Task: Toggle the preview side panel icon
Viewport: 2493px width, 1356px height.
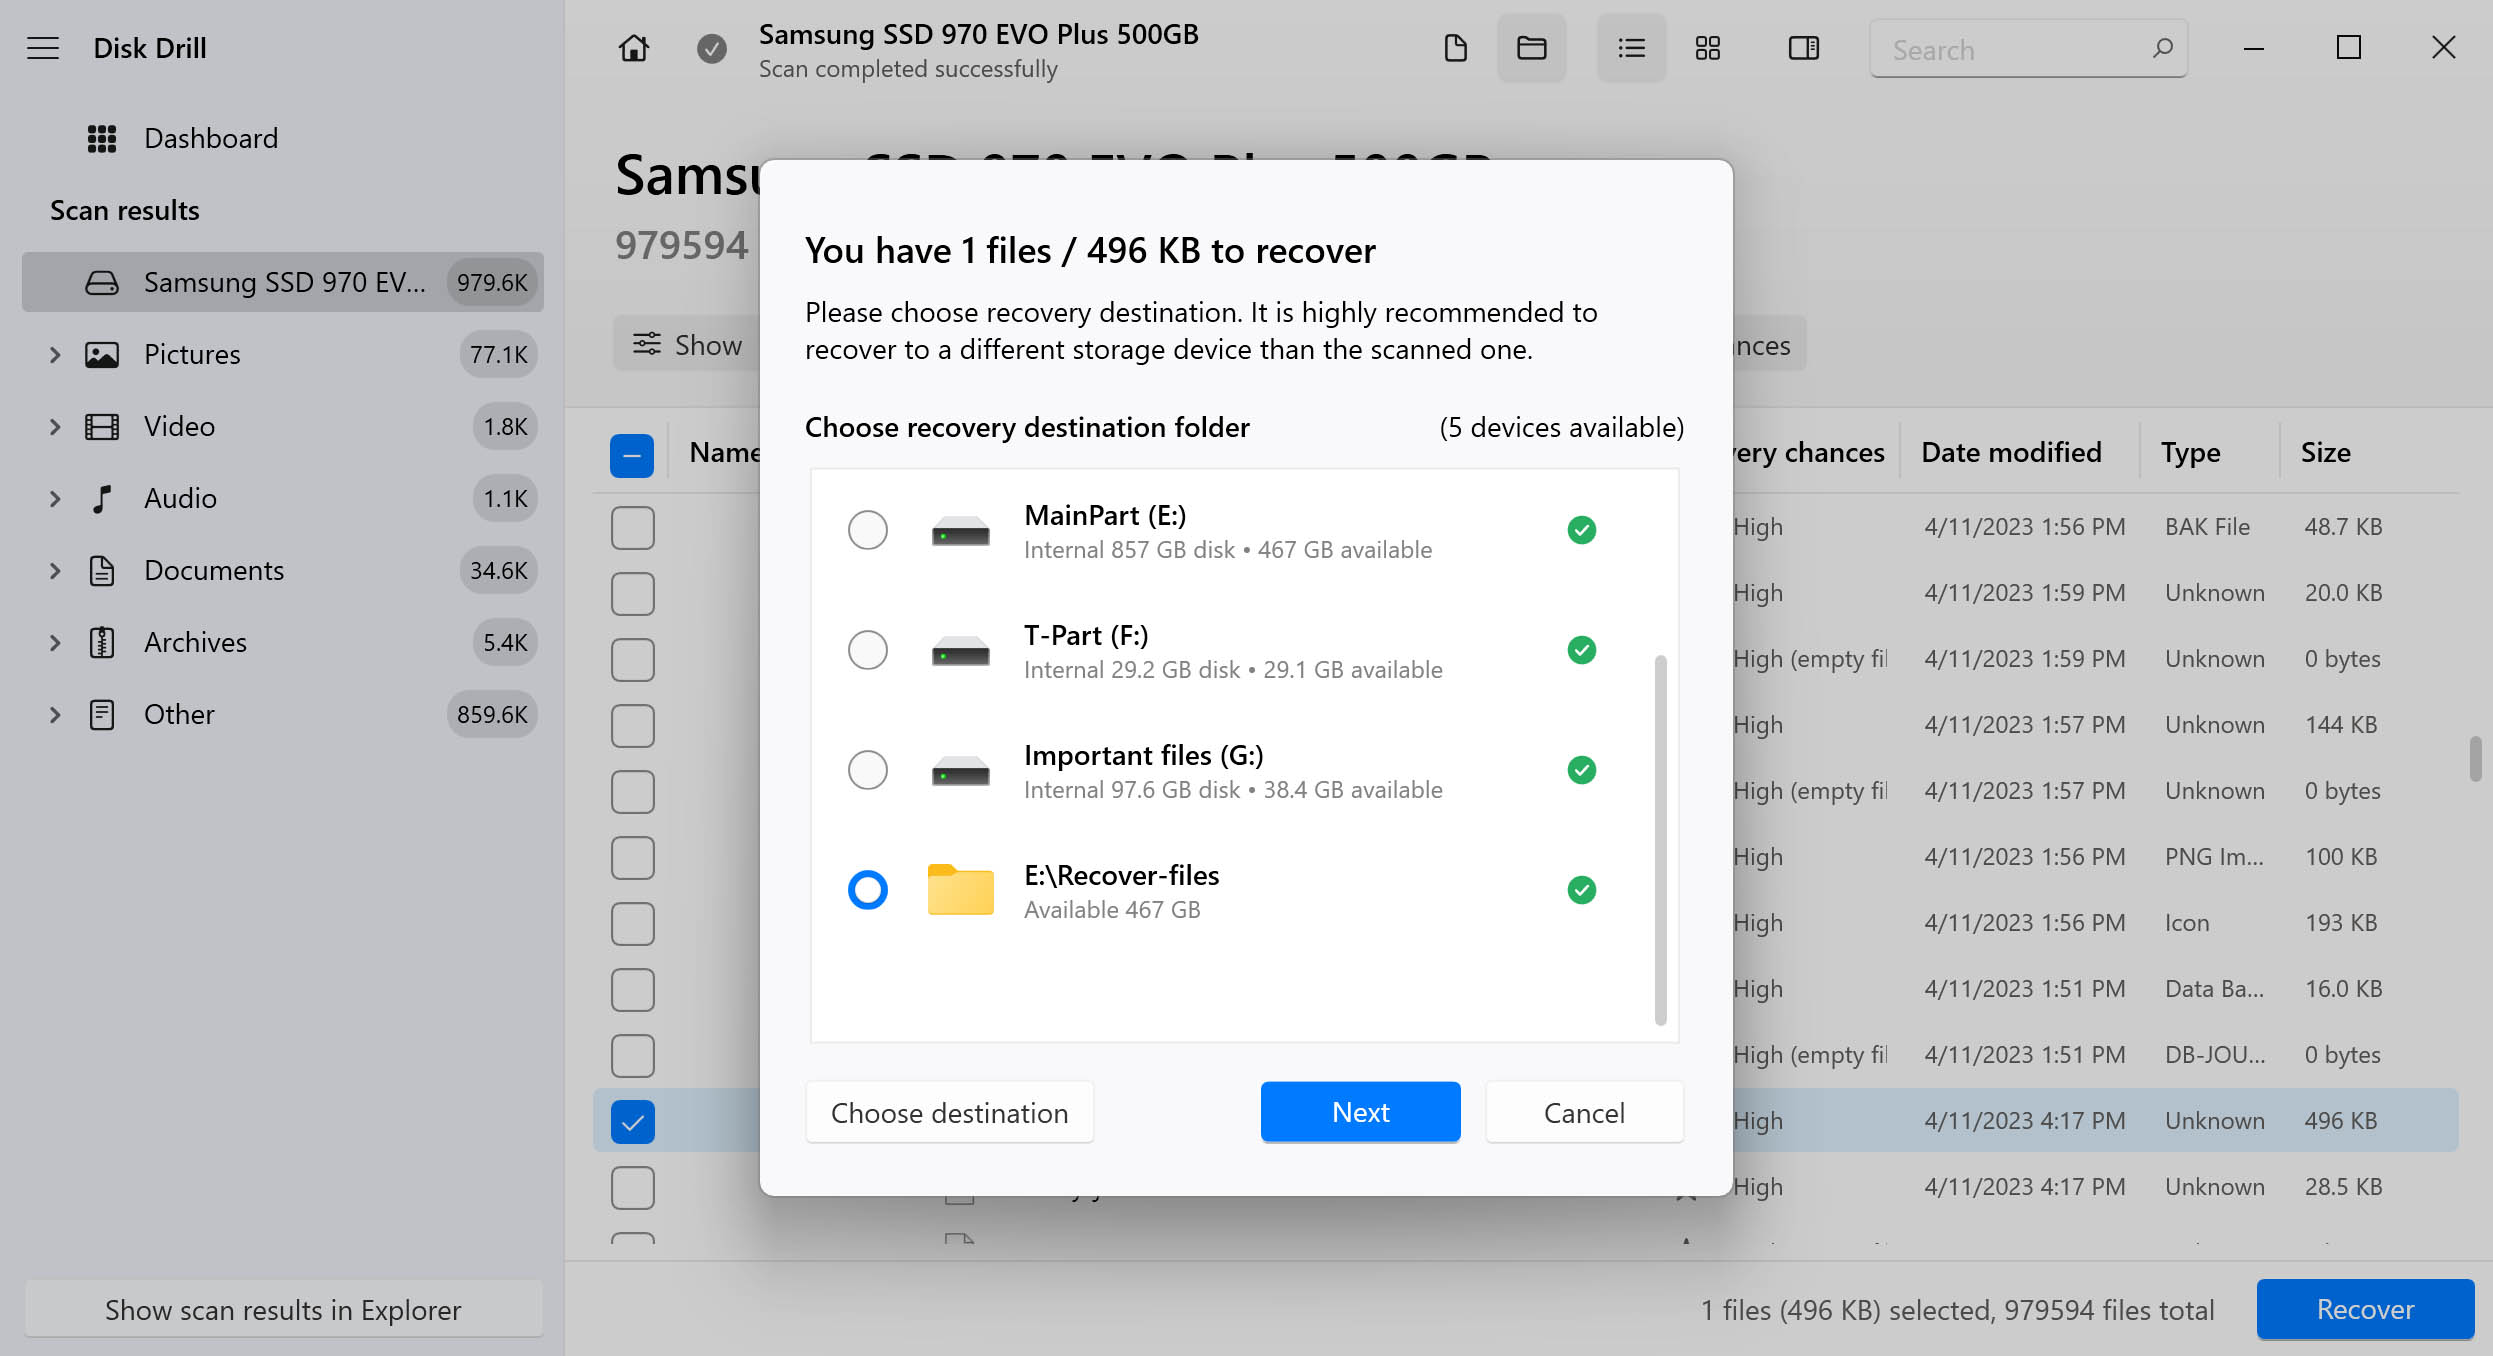Action: pos(1803,48)
